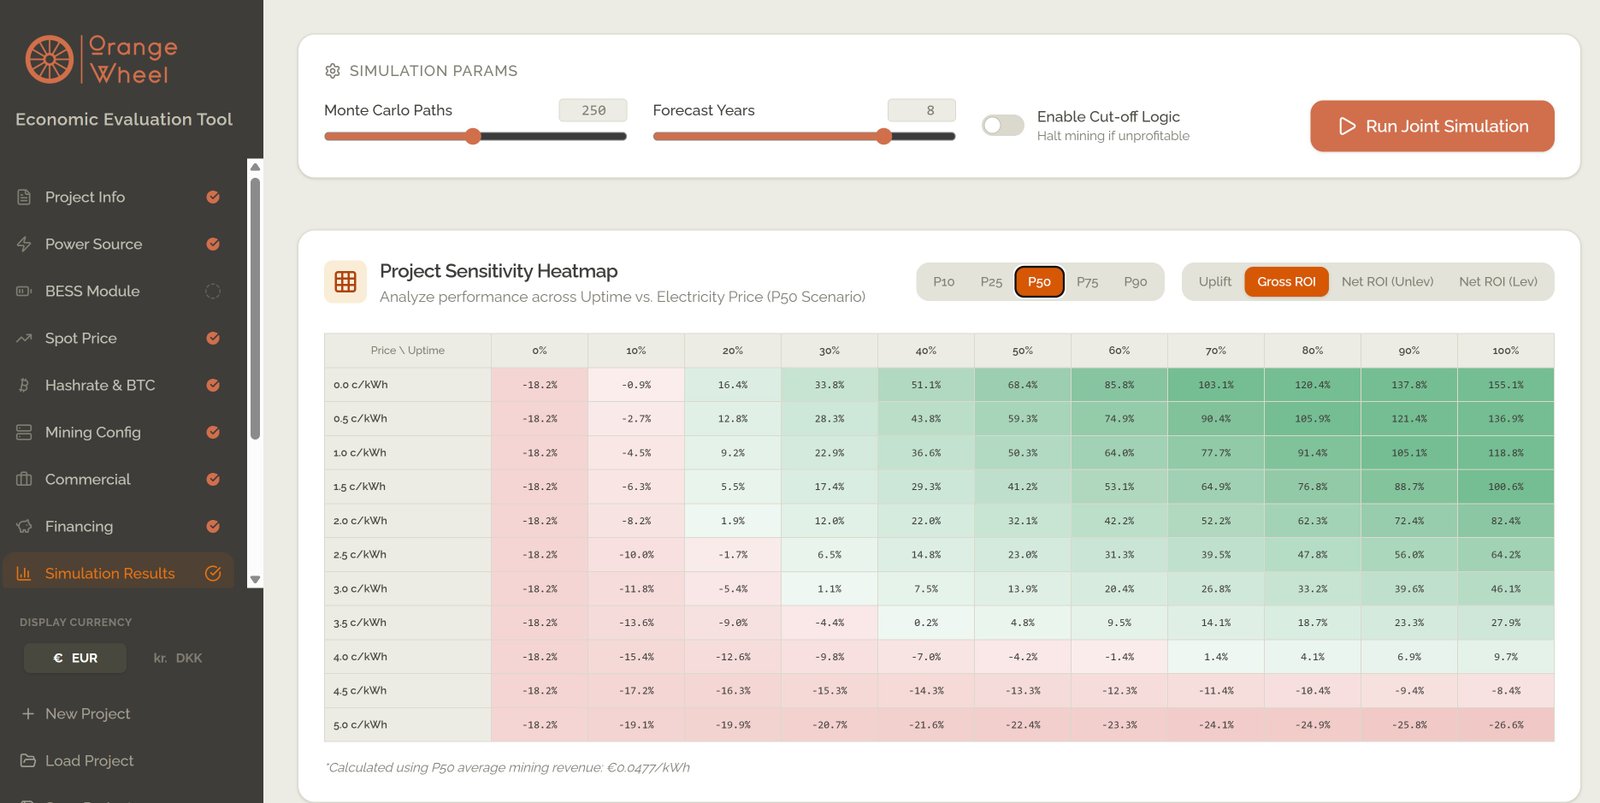
Task: Open the Financing section
Action: pyautogui.click(x=118, y=526)
